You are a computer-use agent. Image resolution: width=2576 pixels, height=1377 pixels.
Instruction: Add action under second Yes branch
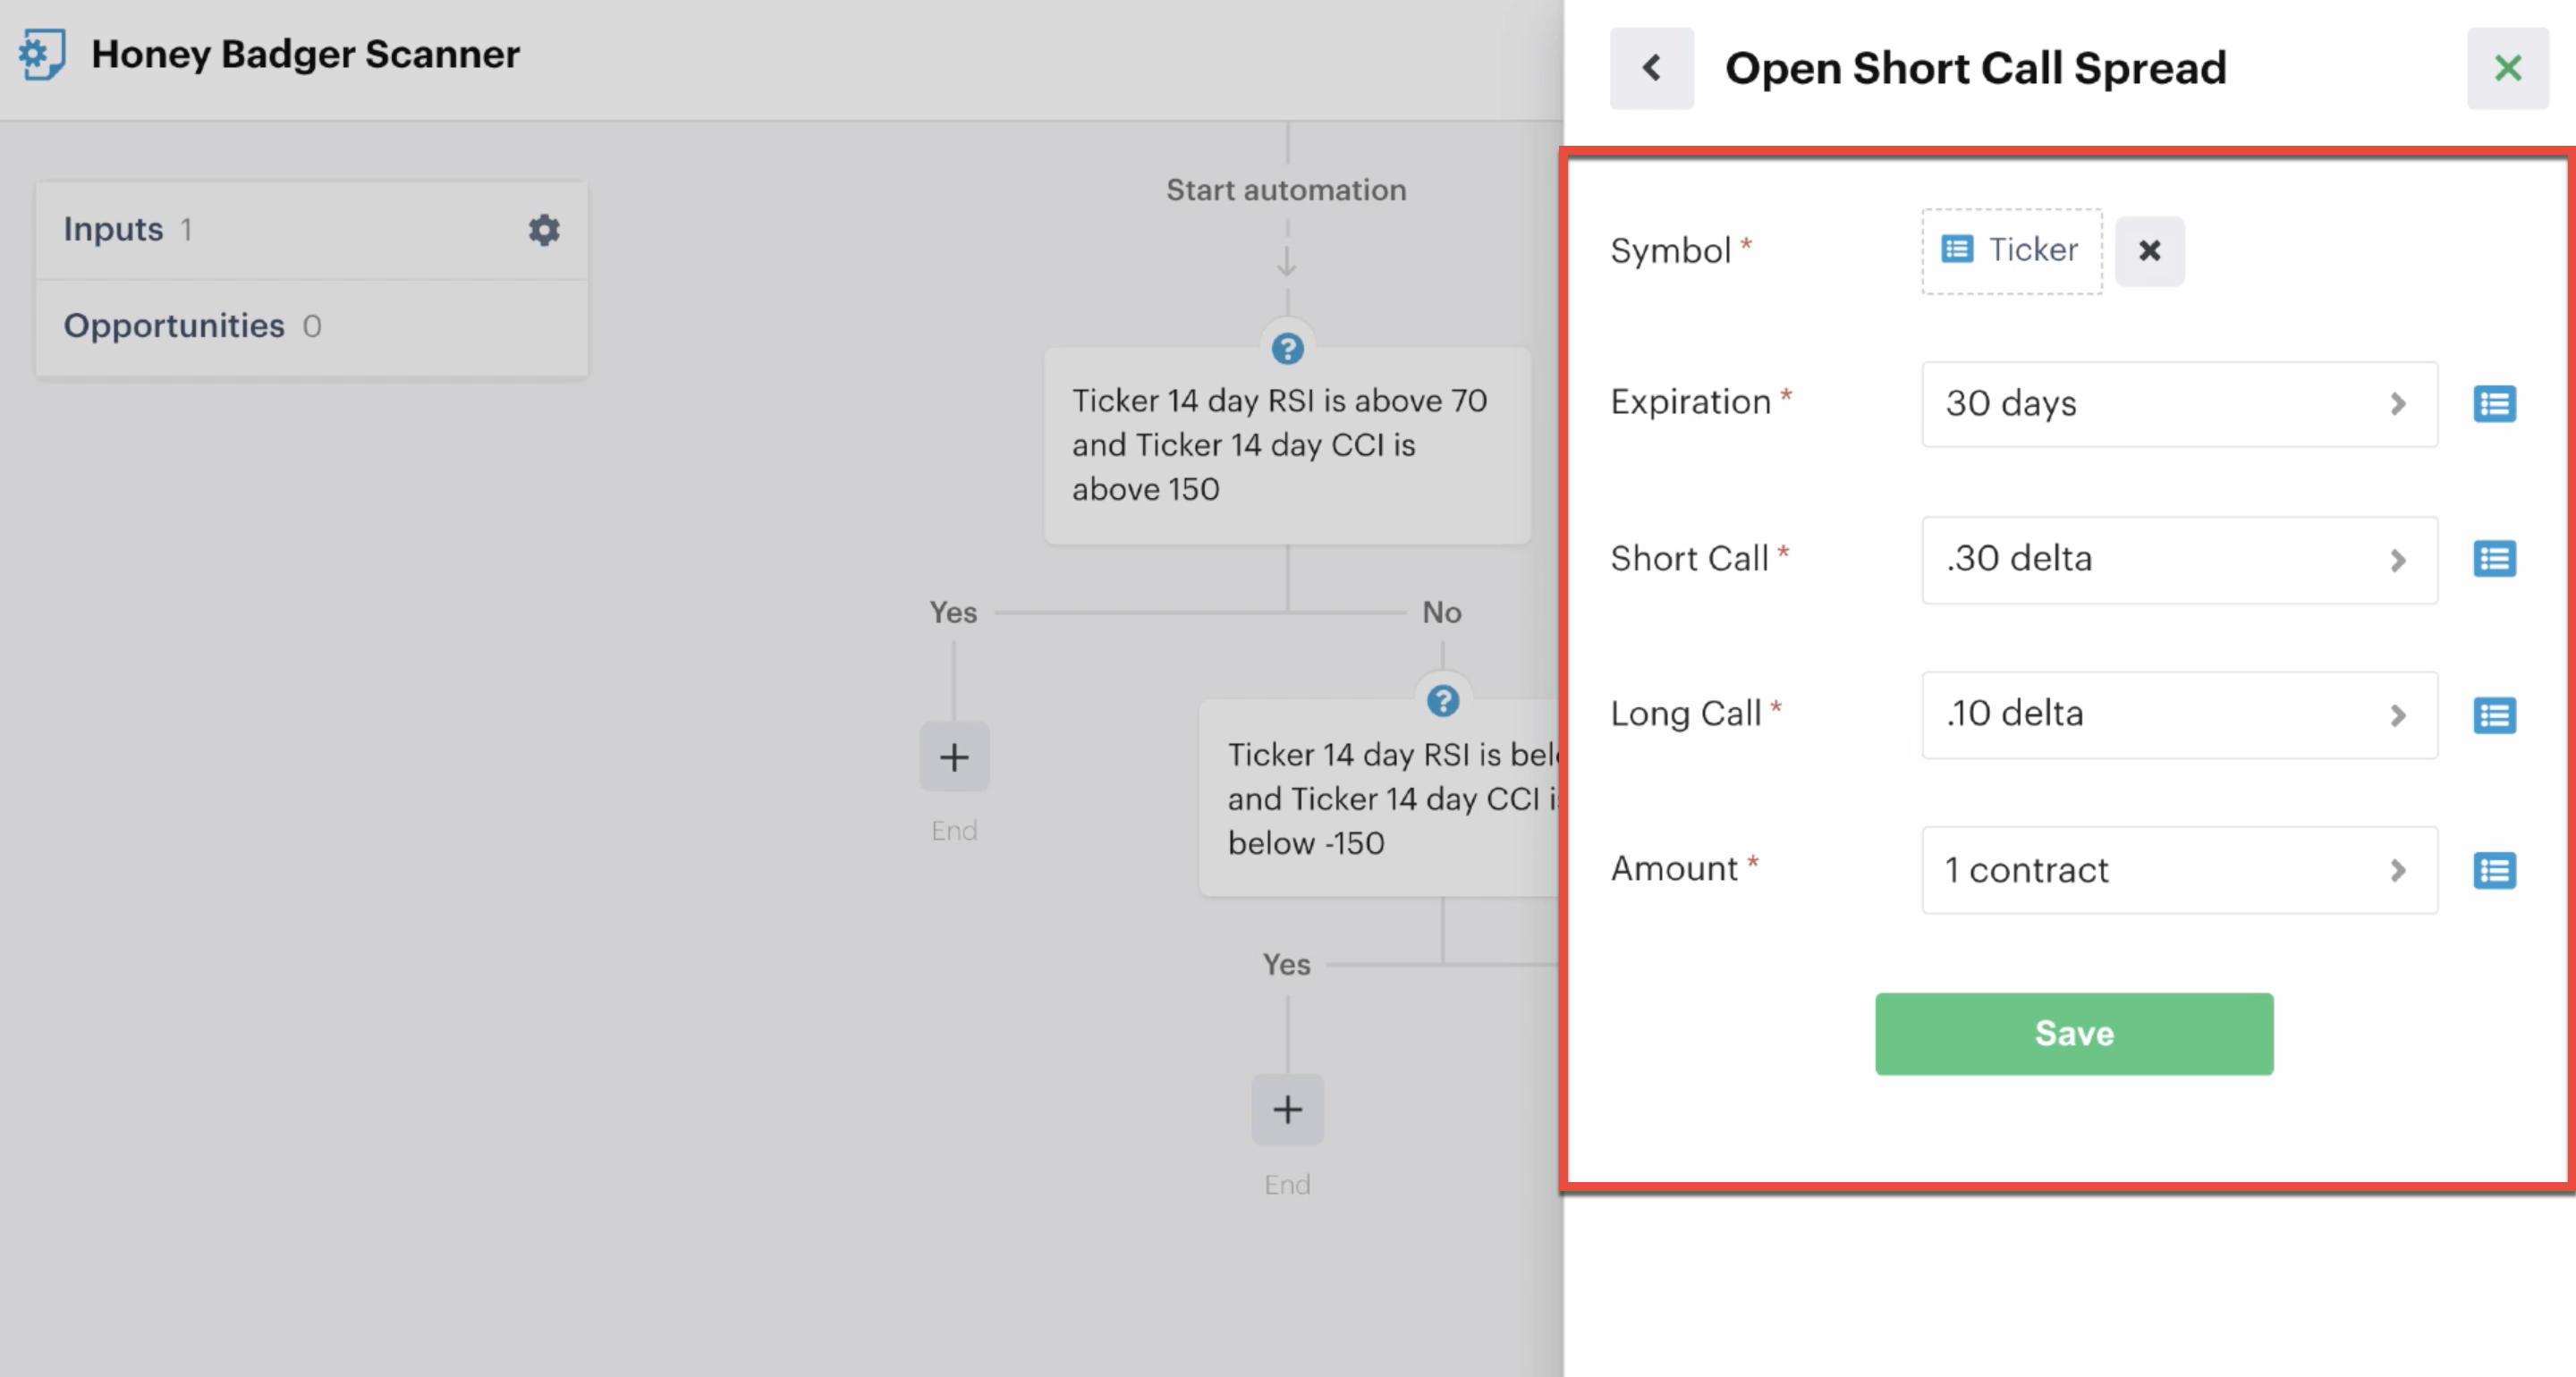pyautogui.click(x=1287, y=1109)
